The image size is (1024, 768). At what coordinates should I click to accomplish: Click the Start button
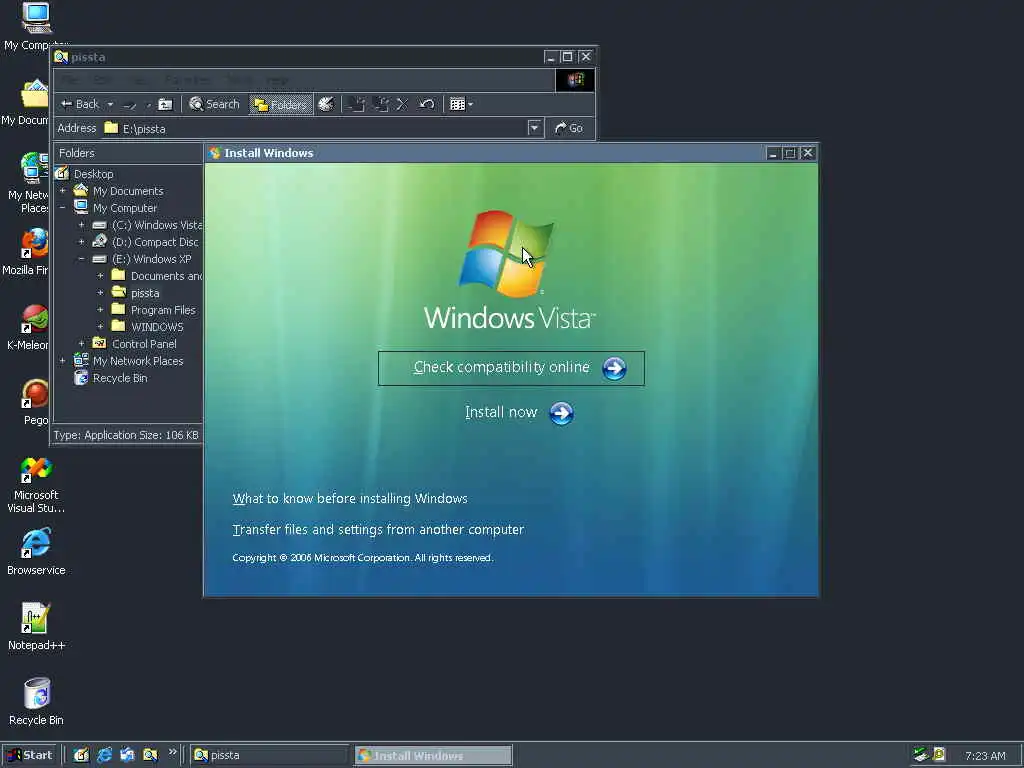[x=30, y=756]
